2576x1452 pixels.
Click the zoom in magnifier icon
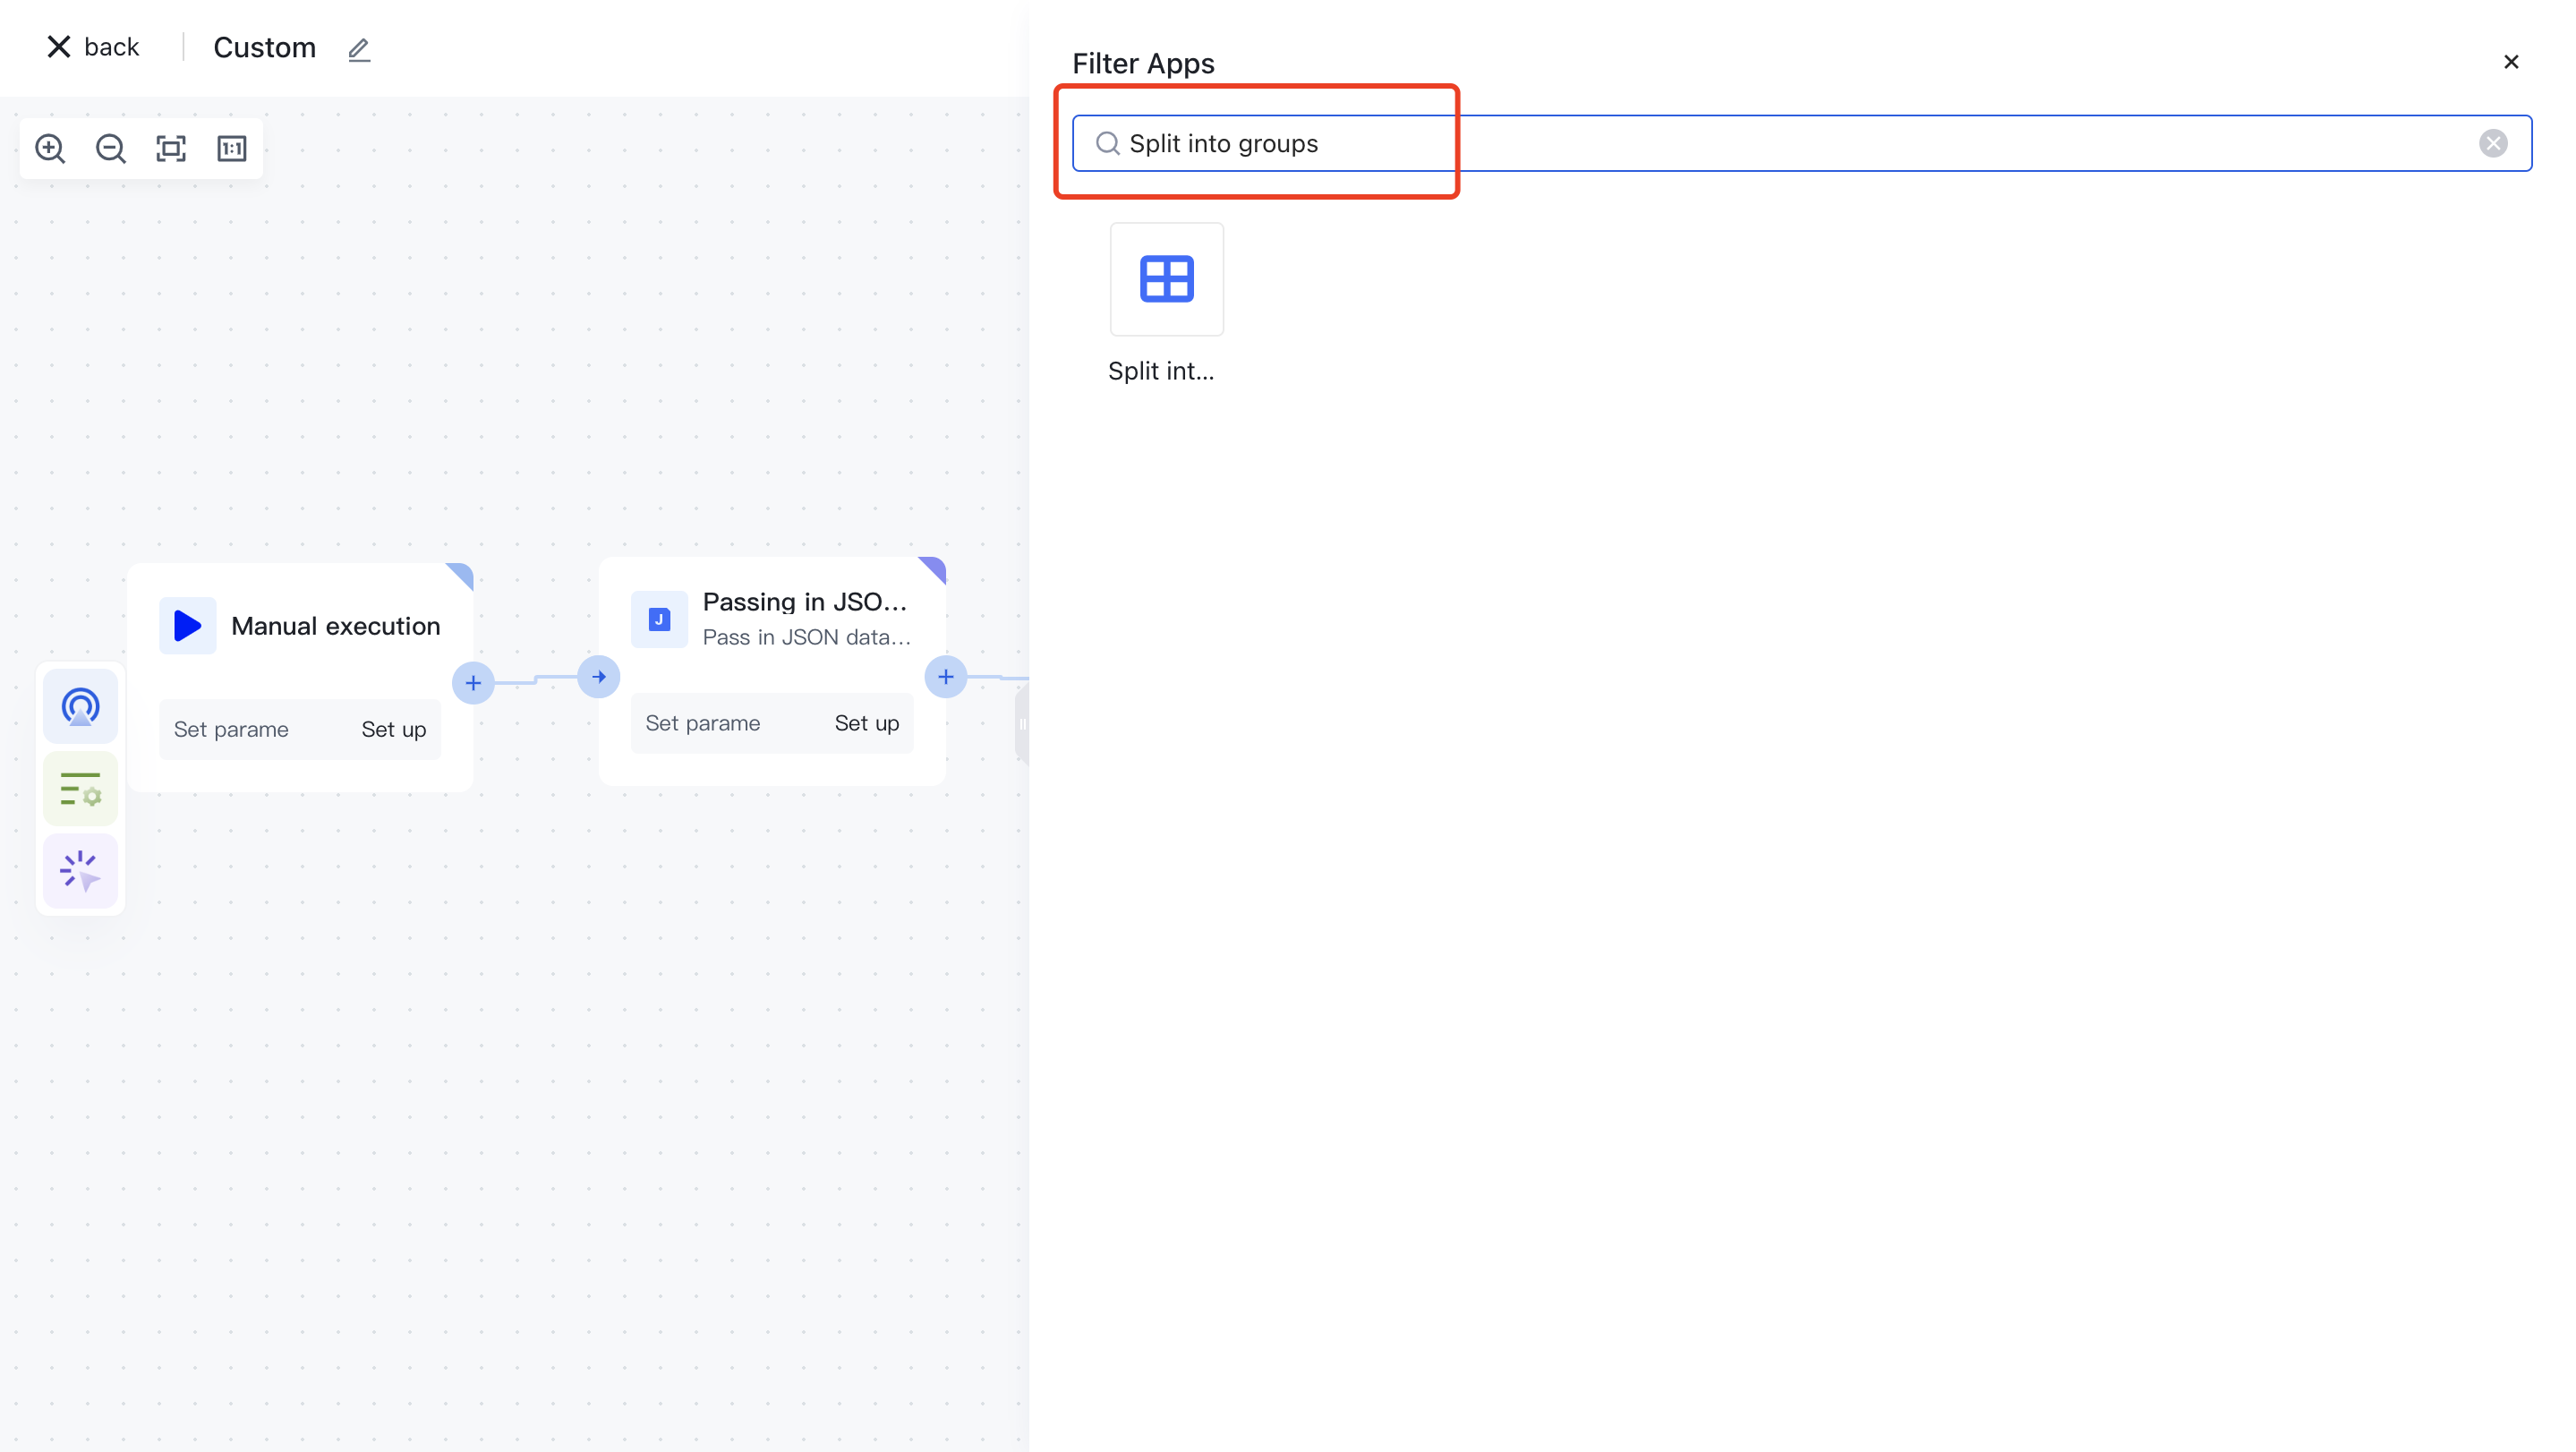click(50, 149)
